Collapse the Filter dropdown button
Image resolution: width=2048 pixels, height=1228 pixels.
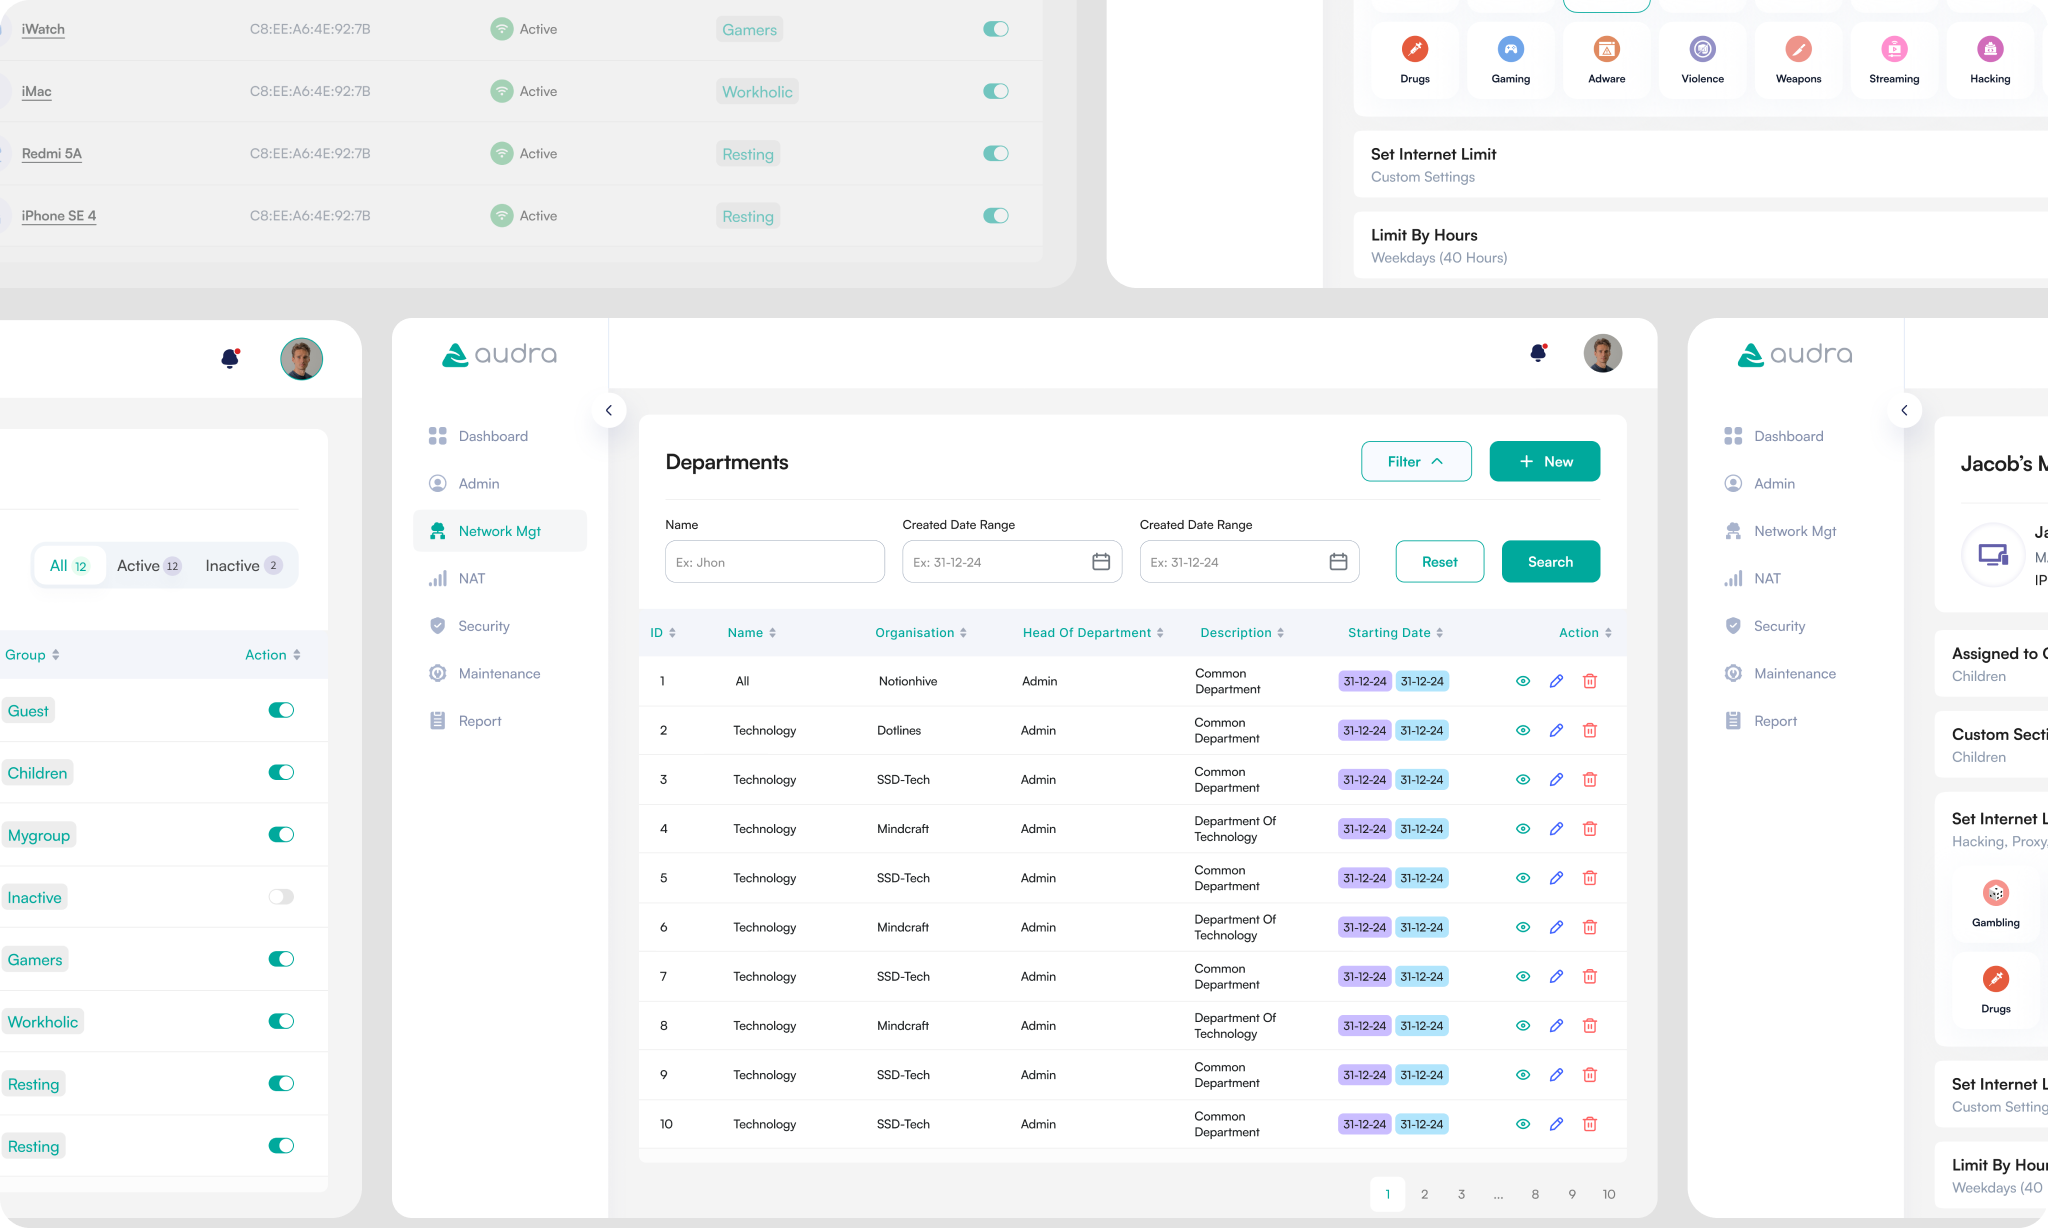tap(1415, 461)
